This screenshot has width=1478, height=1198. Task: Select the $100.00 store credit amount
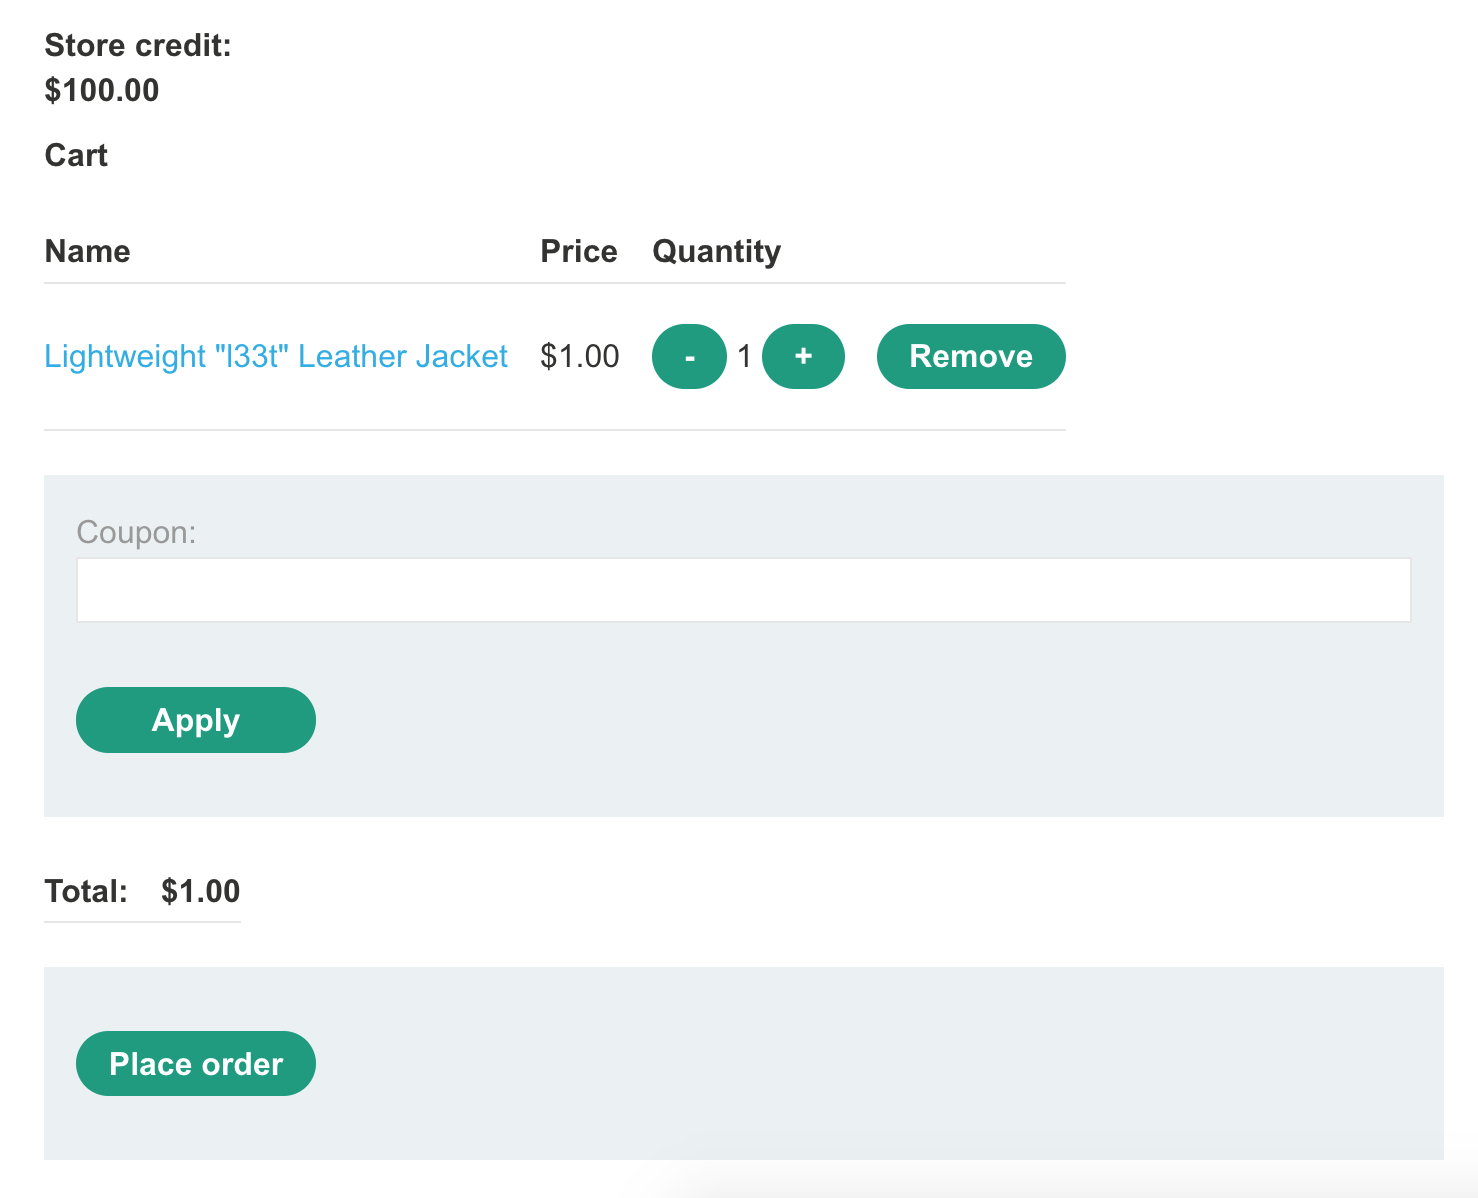[102, 91]
